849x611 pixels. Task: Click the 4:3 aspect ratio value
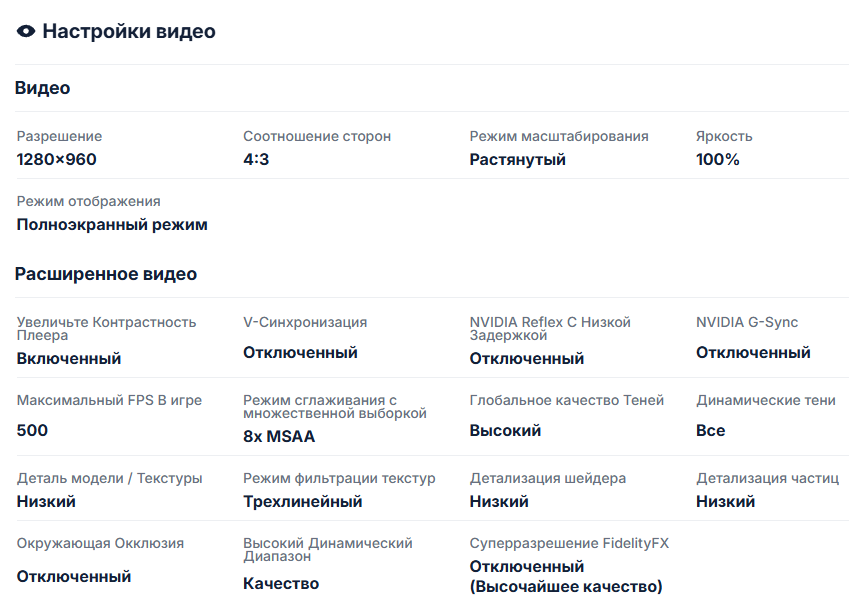pos(256,160)
